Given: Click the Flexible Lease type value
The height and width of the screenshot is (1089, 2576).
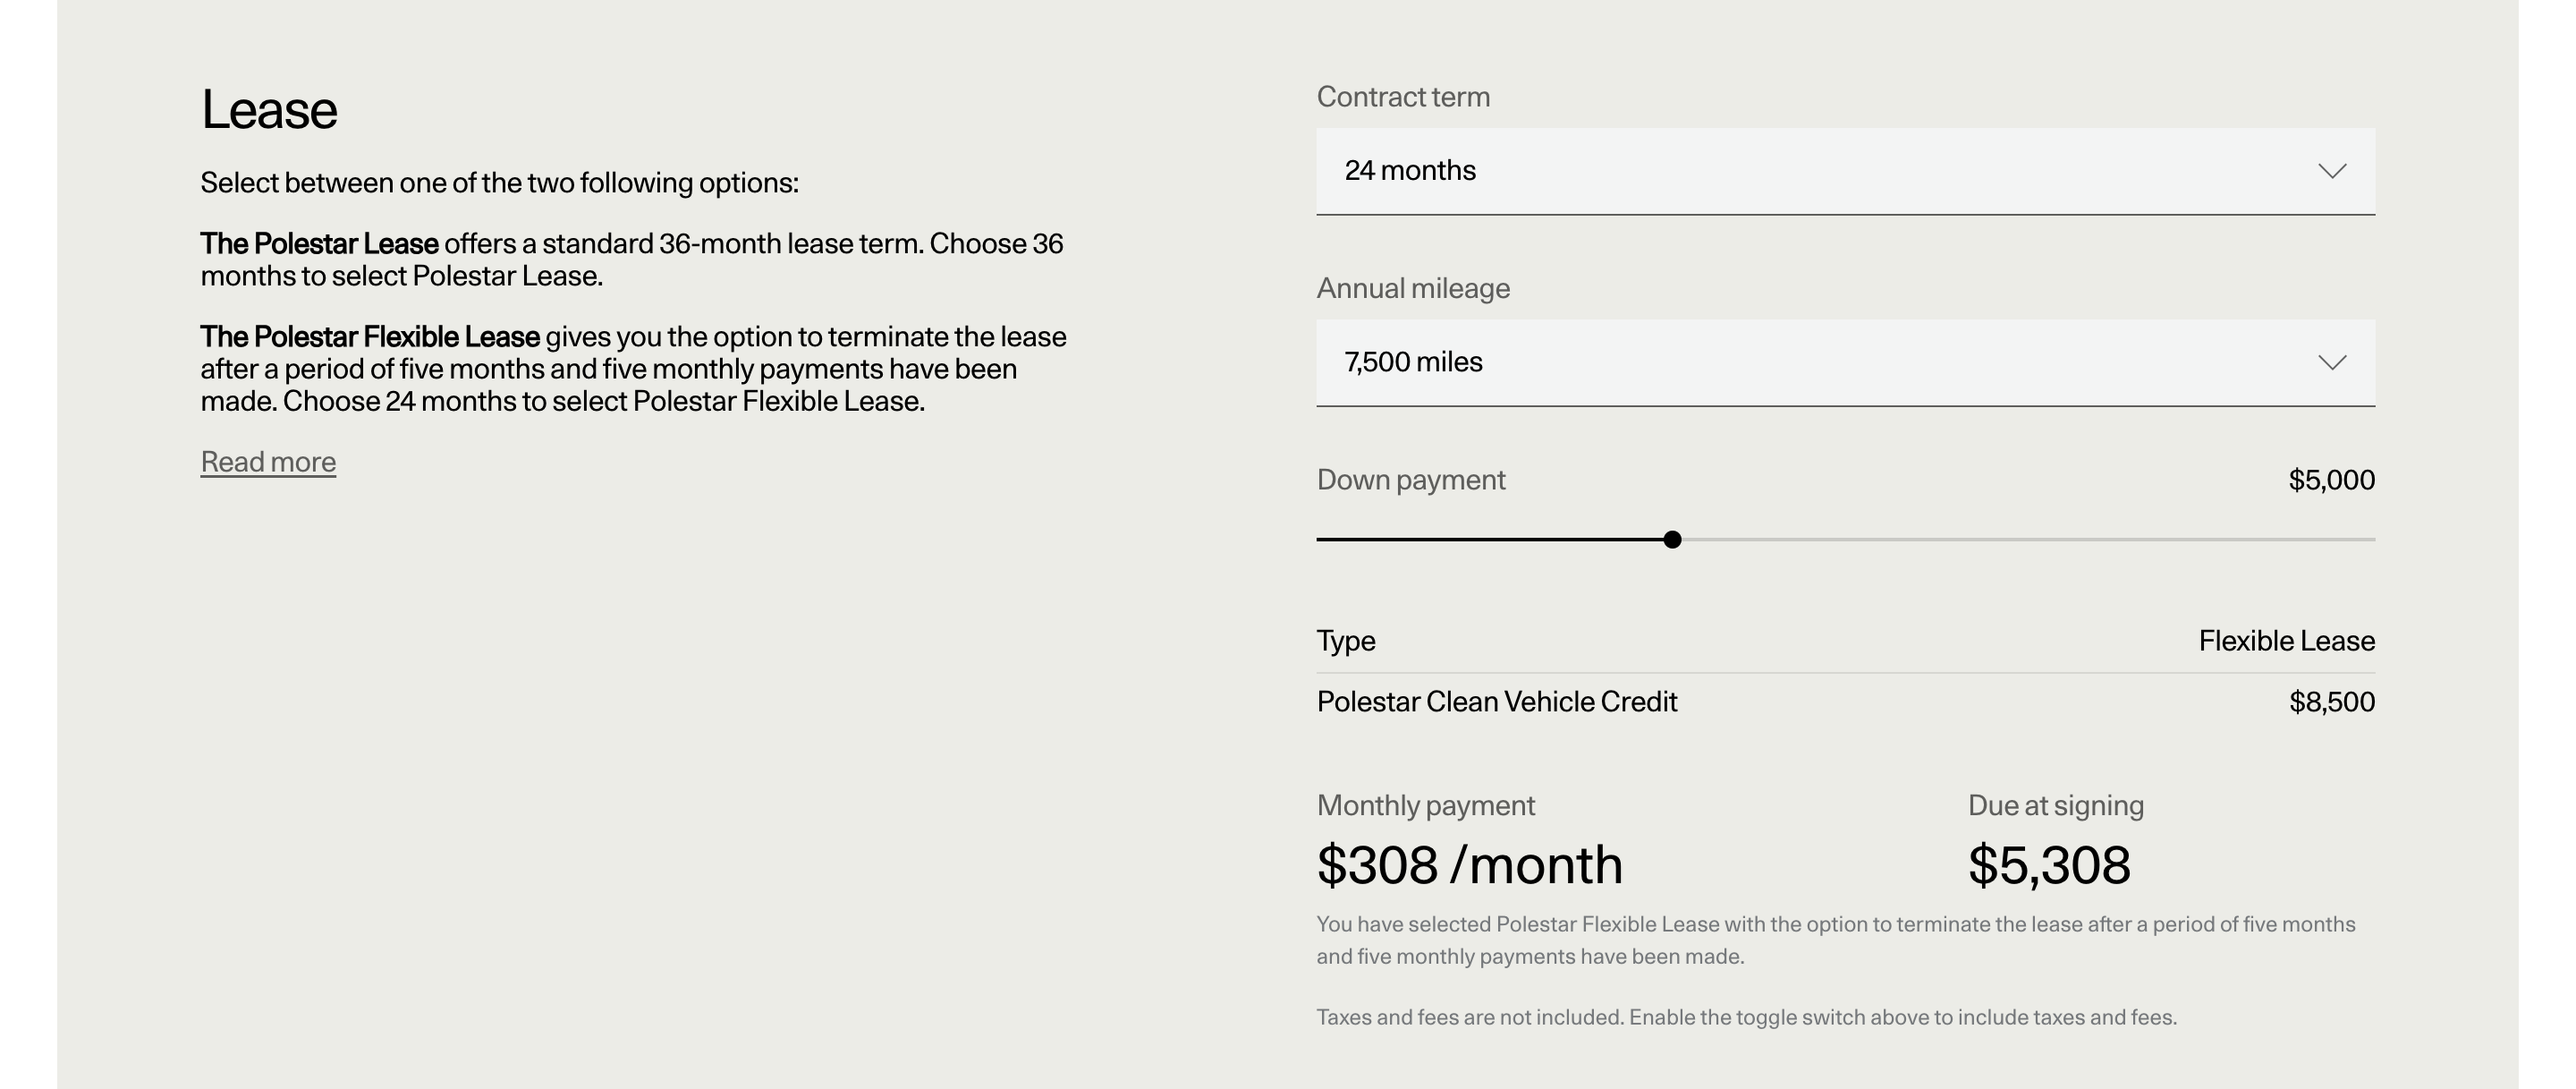Looking at the screenshot, I should (x=2286, y=641).
